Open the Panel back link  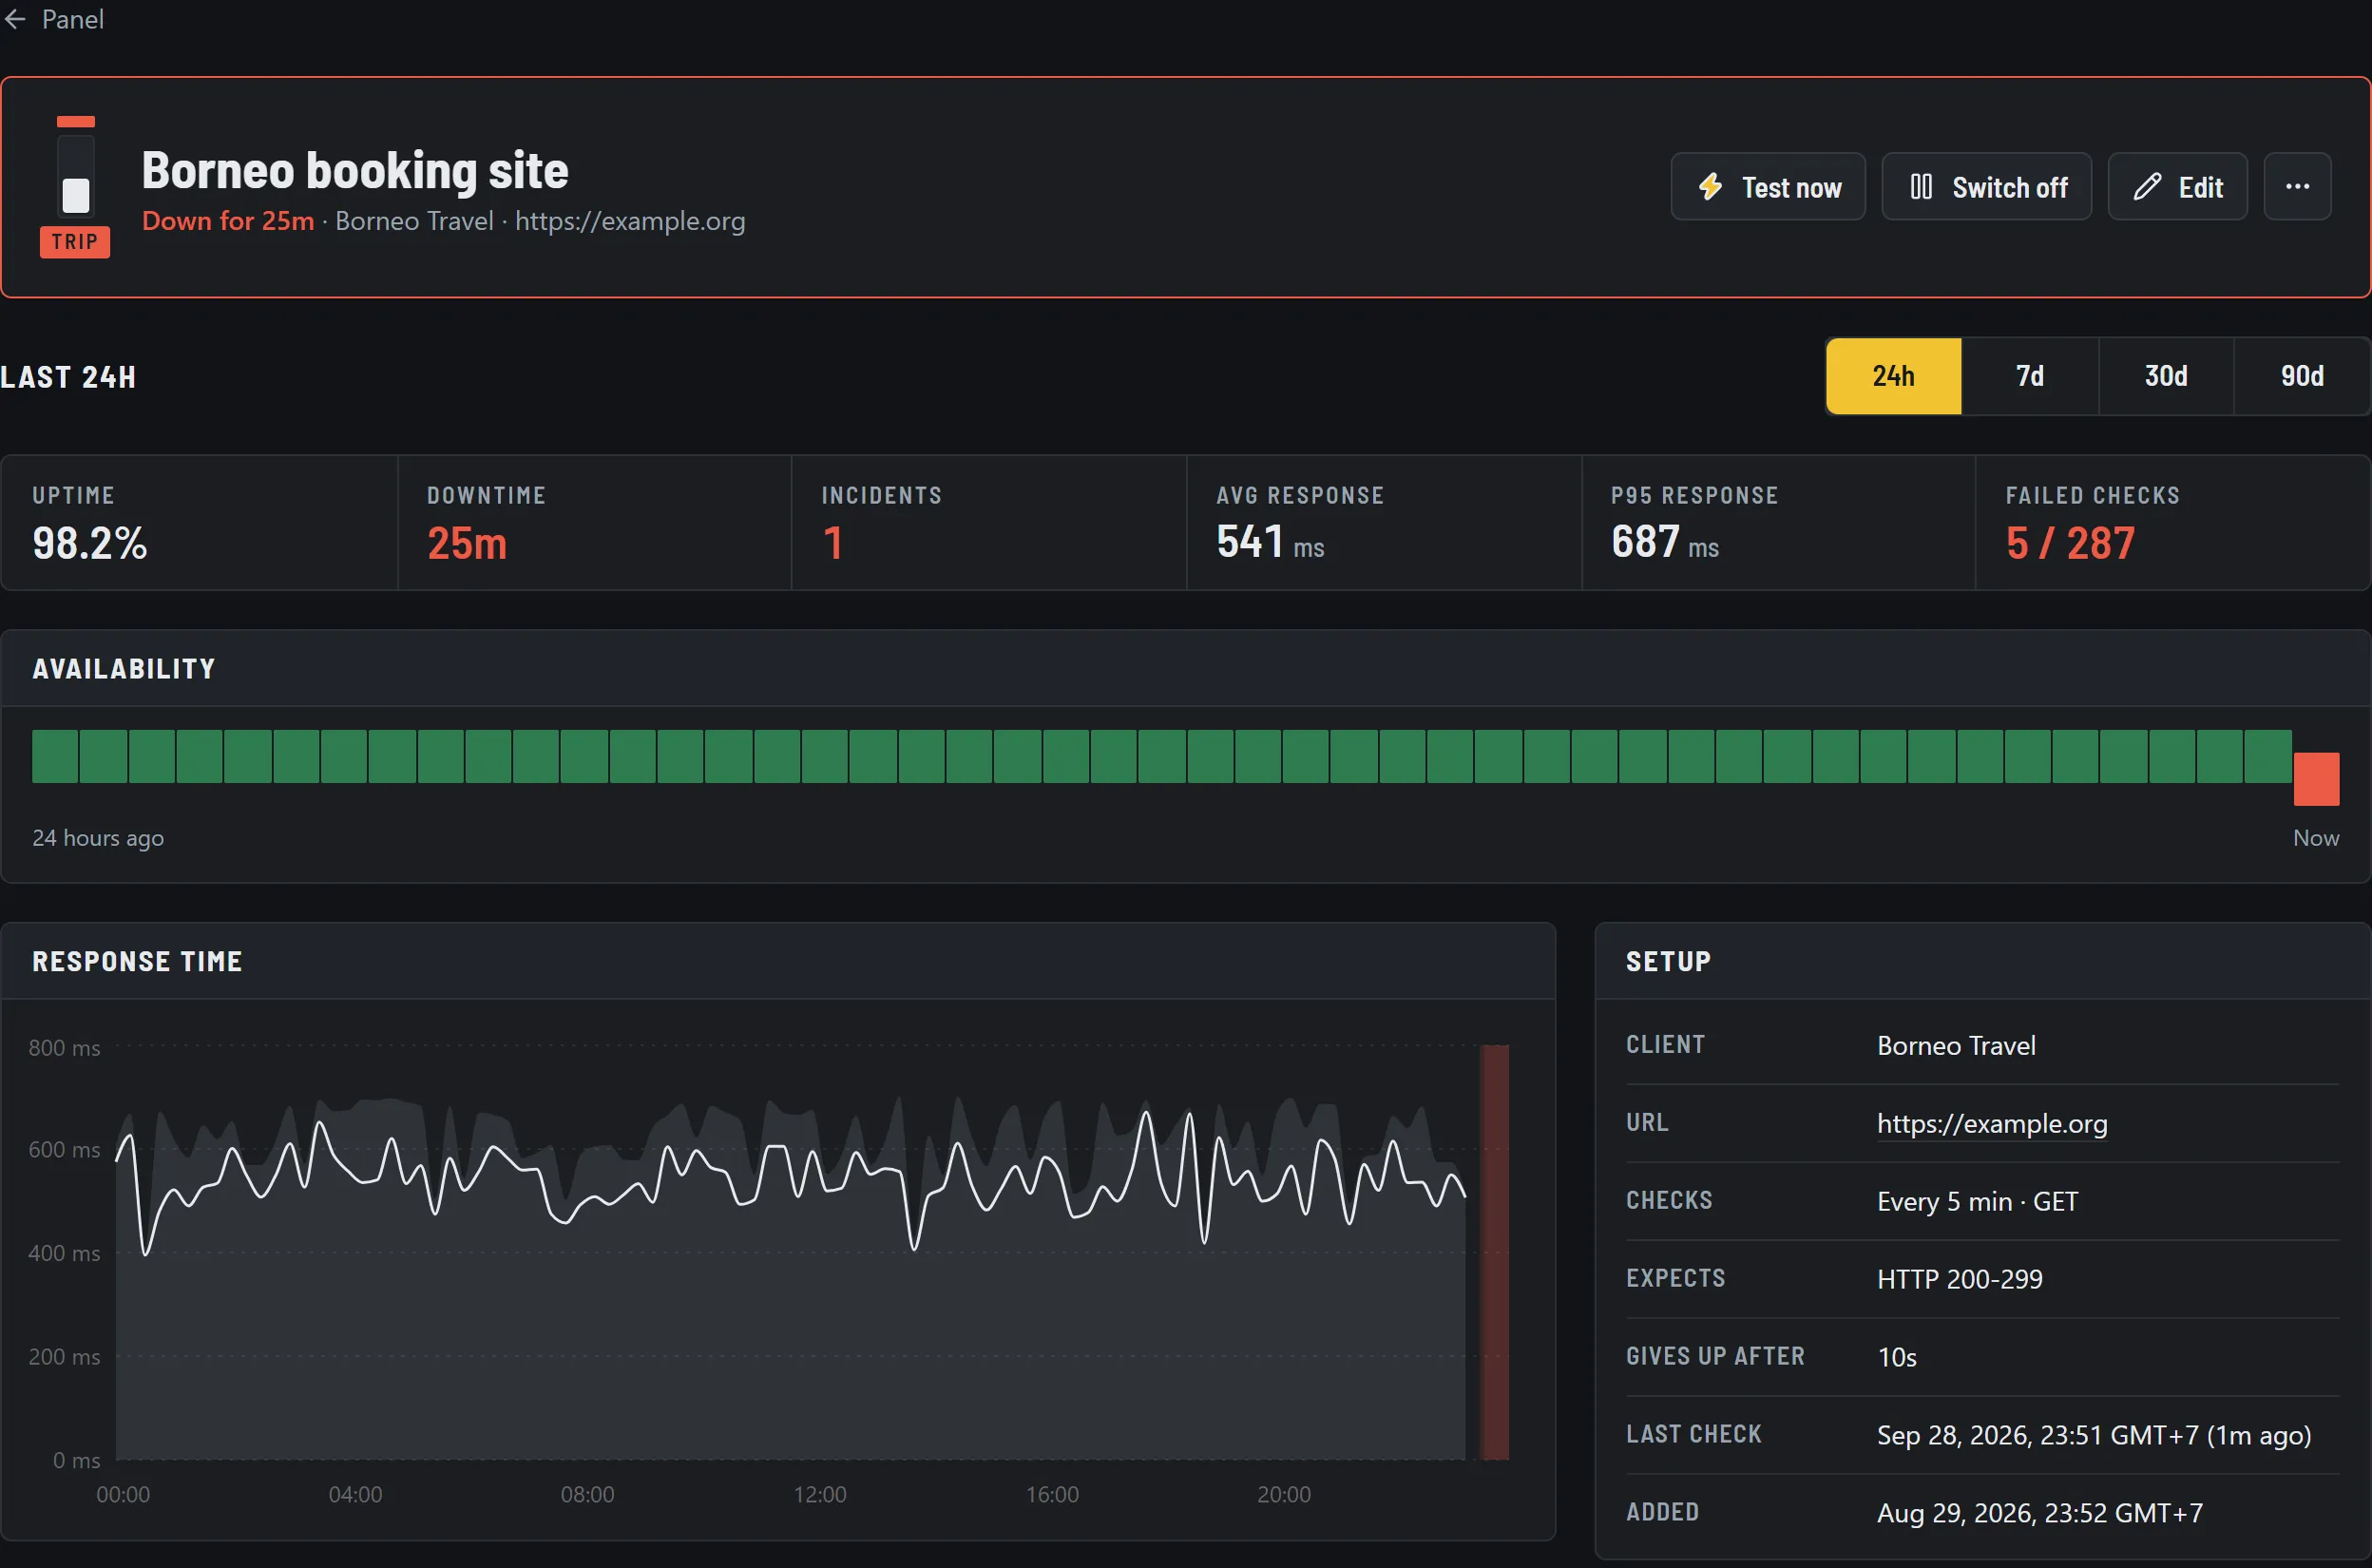pos(54,19)
